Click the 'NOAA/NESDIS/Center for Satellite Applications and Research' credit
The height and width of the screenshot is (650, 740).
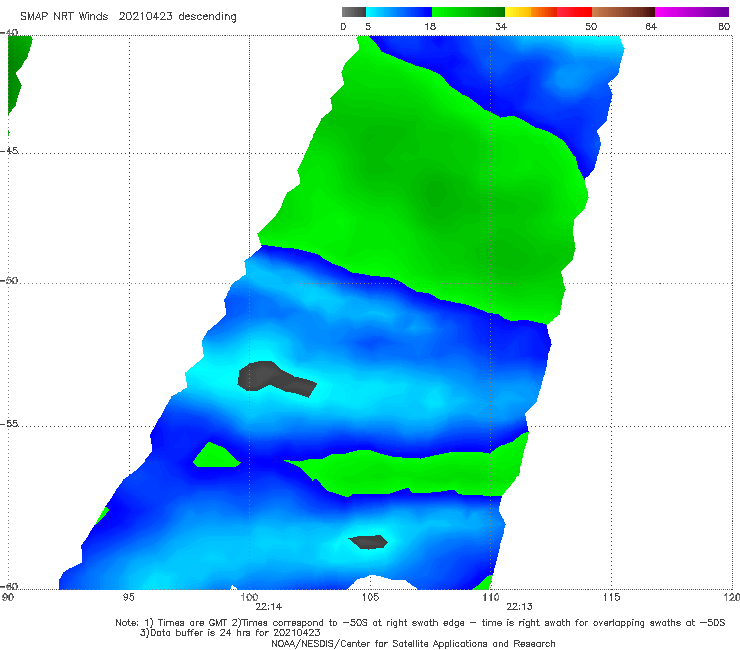pyautogui.click(x=413, y=643)
